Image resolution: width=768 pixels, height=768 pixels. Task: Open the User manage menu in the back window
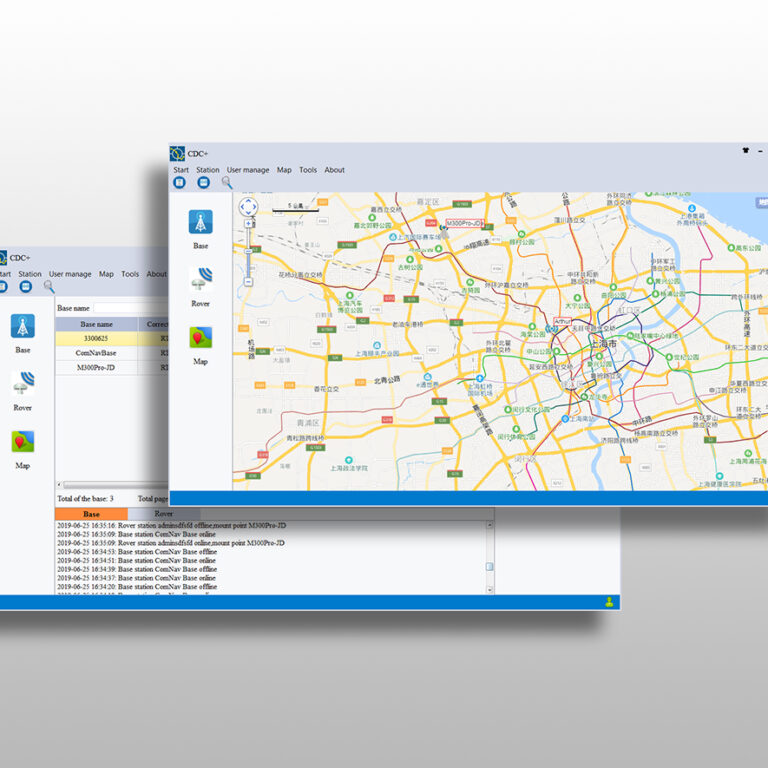pos(70,274)
